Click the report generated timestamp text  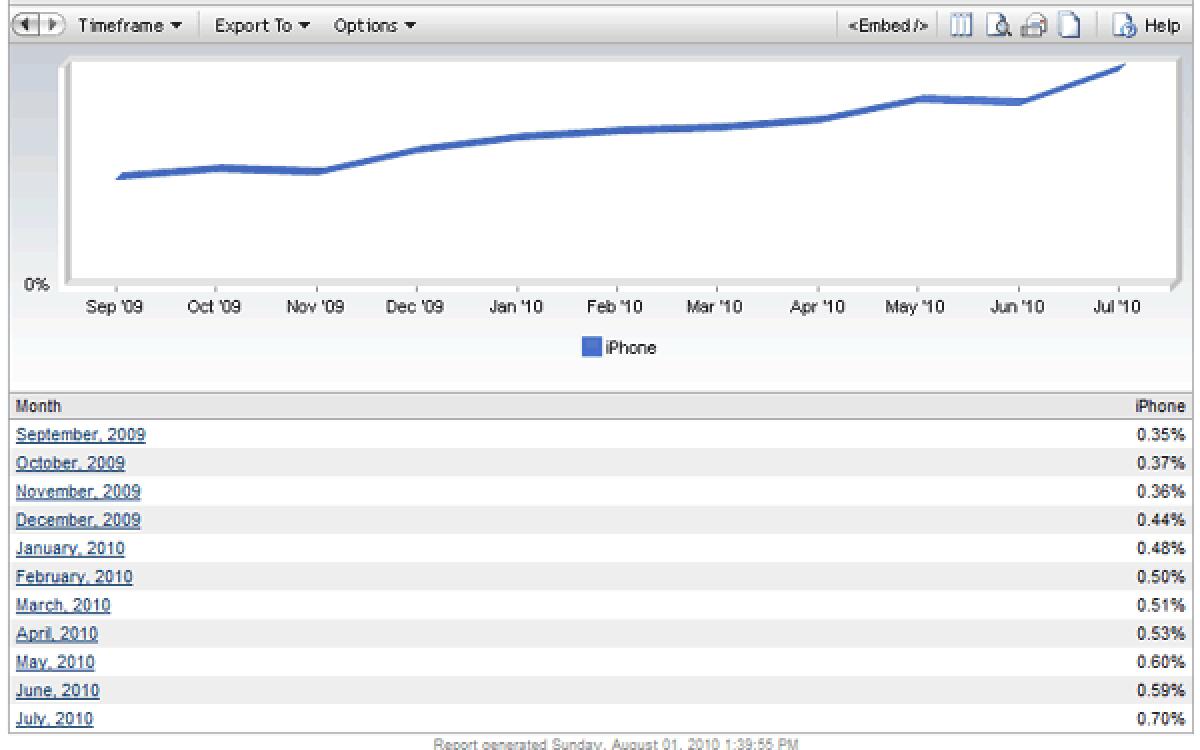point(616,743)
